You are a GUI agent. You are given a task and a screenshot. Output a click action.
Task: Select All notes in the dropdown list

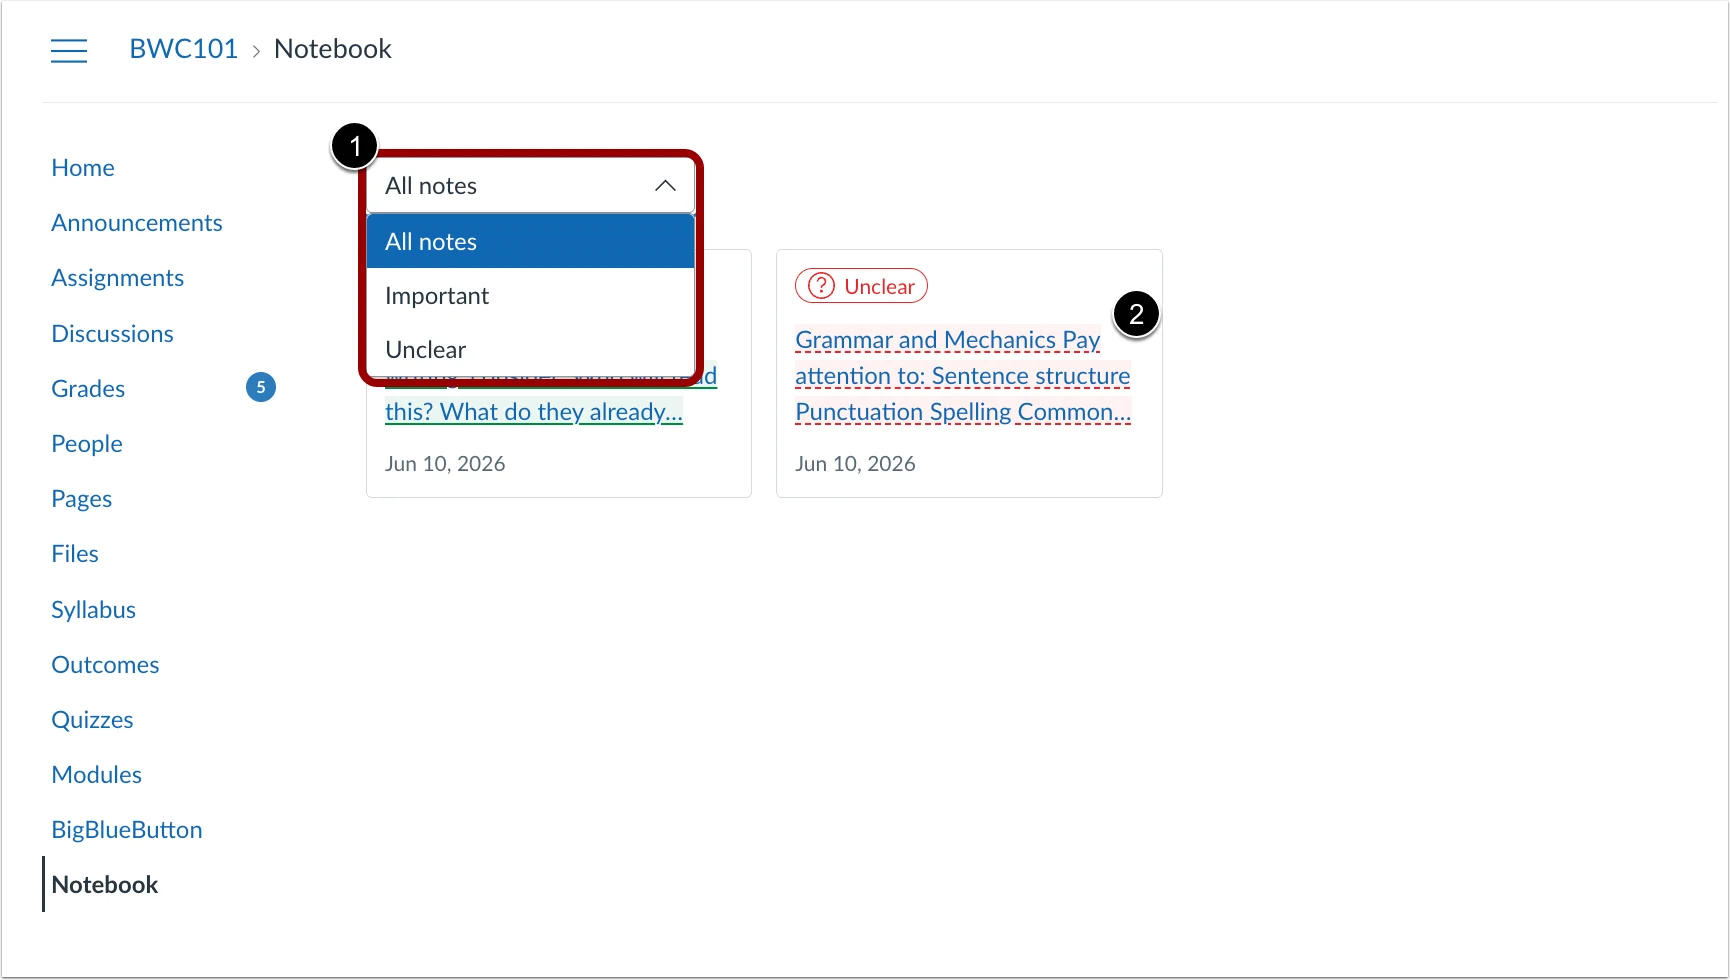point(530,242)
